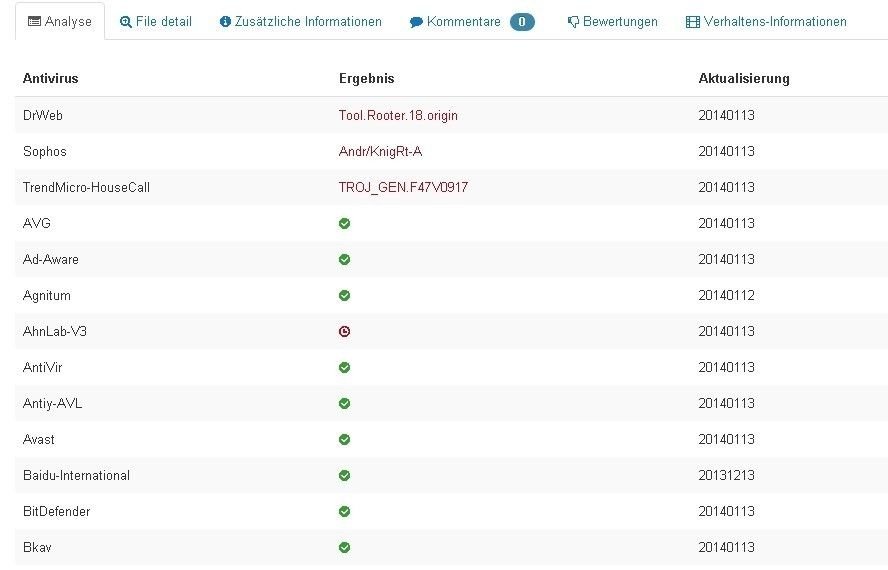The image size is (888, 570).
Task: Click the green check icon for Baidu-International
Action: coord(344,475)
